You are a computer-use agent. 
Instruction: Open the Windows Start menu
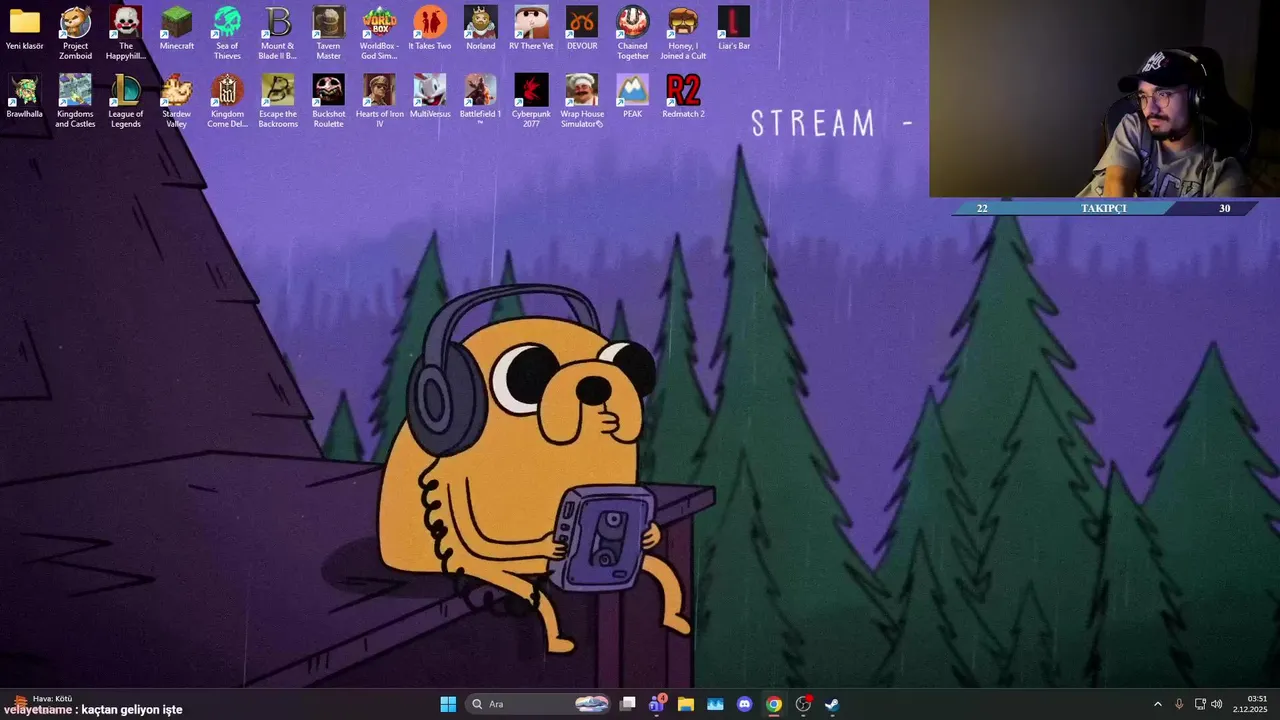click(448, 704)
